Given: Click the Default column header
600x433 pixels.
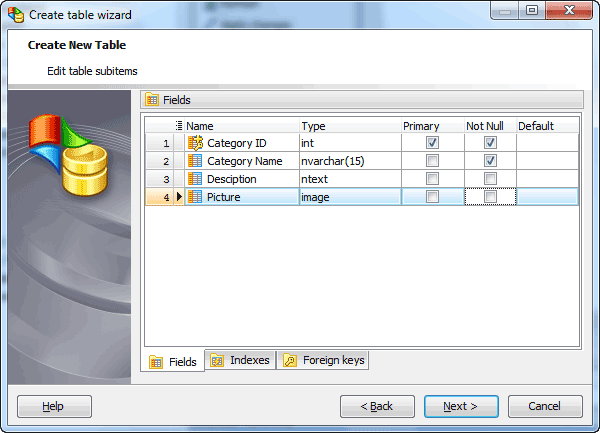Looking at the screenshot, I should pyautogui.click(x=547, y=126).
